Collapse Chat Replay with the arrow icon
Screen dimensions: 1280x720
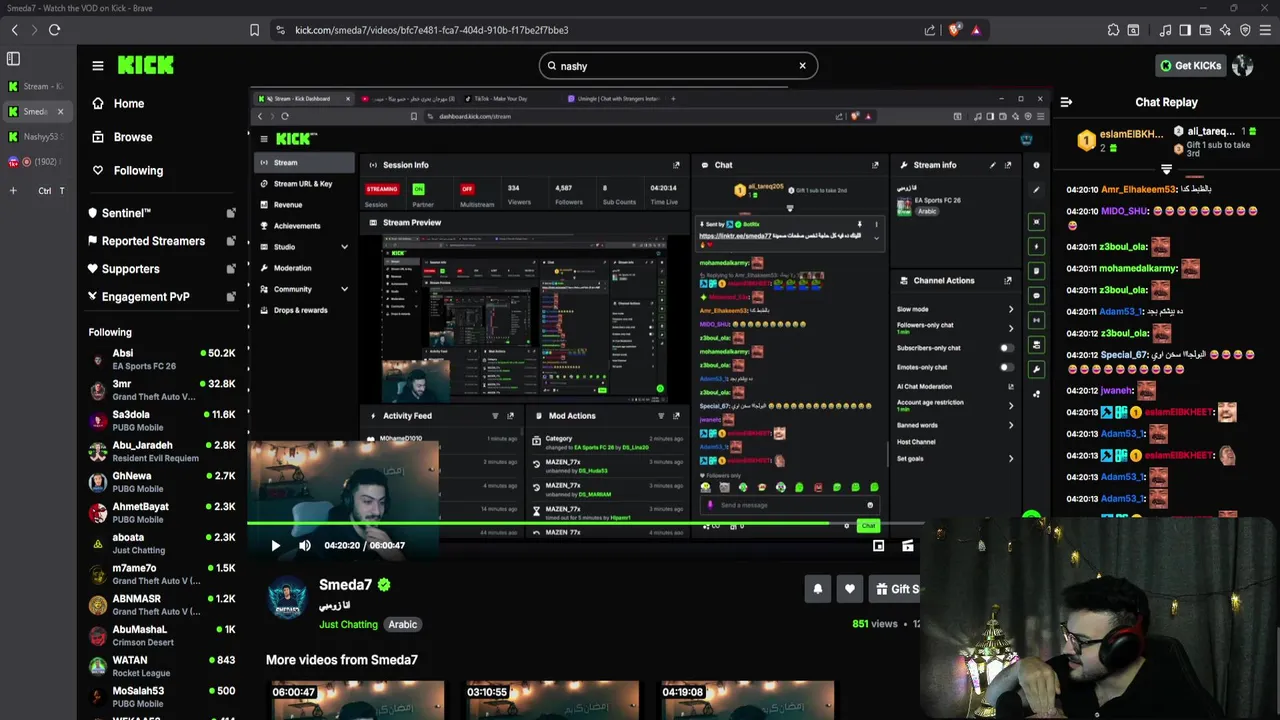[x=1066, y=102]
